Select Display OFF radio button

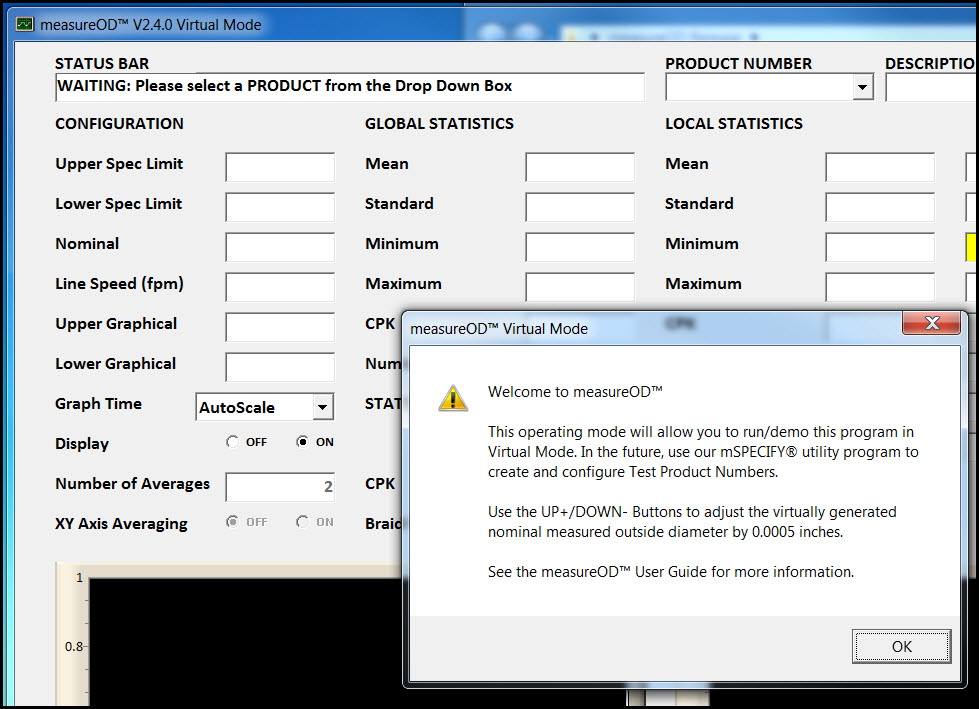[232, 442]
